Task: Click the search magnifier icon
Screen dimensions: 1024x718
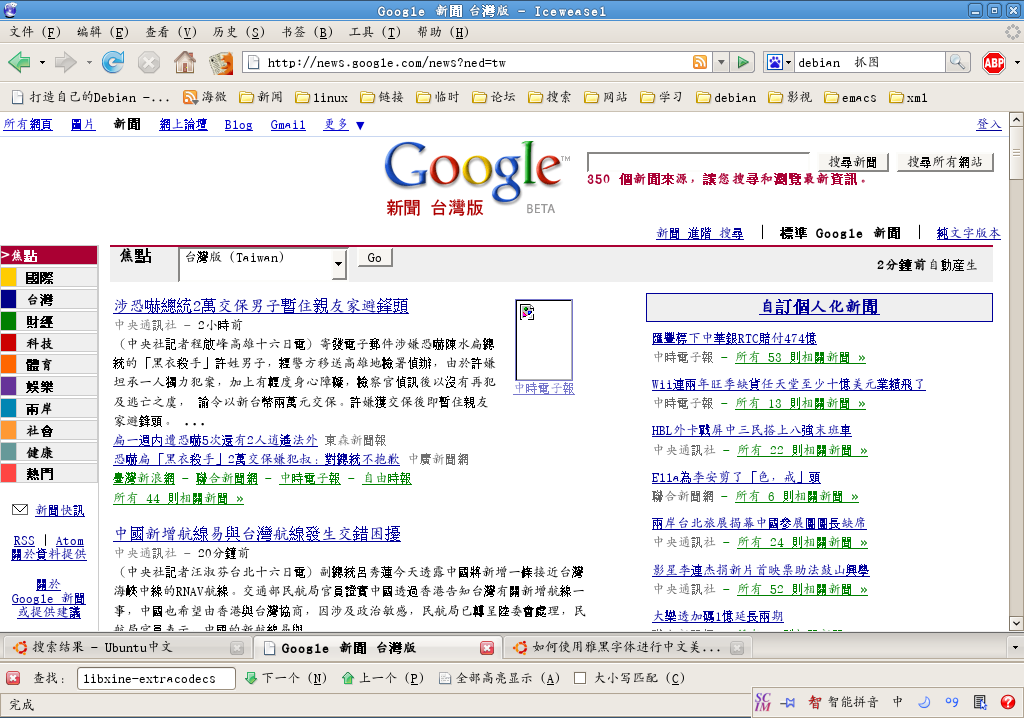Action: point(957,62)
